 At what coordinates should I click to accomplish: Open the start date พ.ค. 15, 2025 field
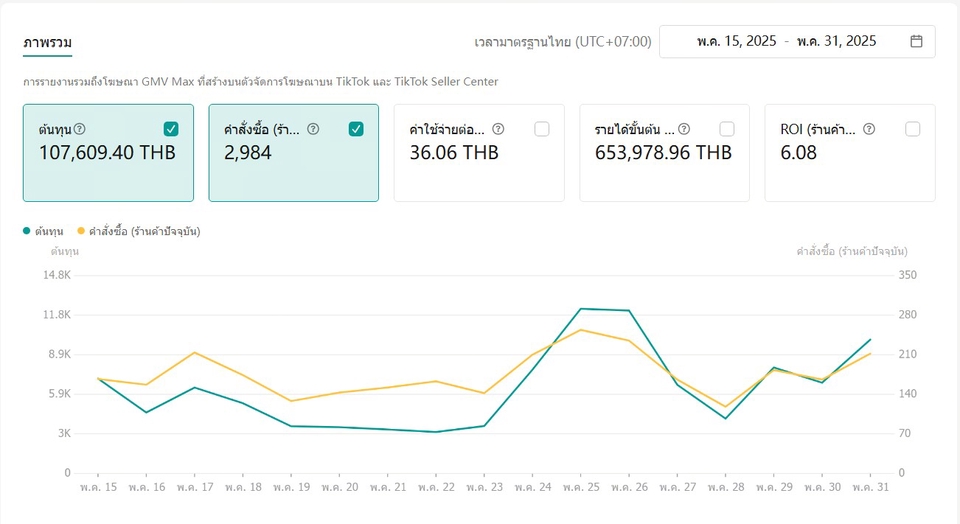coord(735,41)
